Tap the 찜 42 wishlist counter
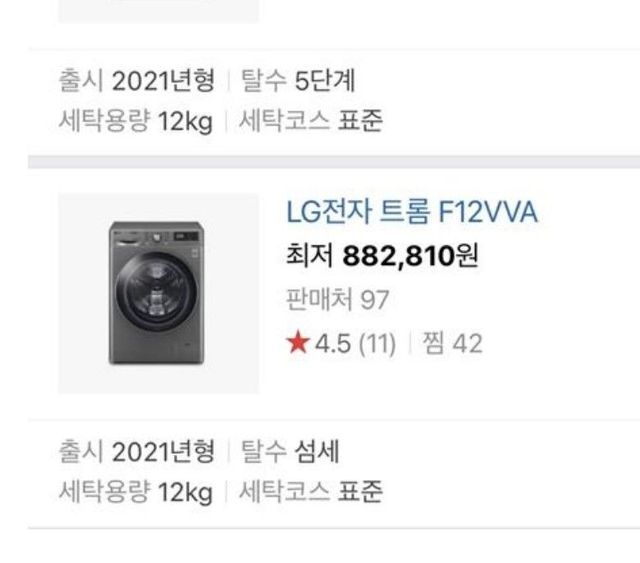This screenshot has width=640, height=563. [x=452, y=343]
